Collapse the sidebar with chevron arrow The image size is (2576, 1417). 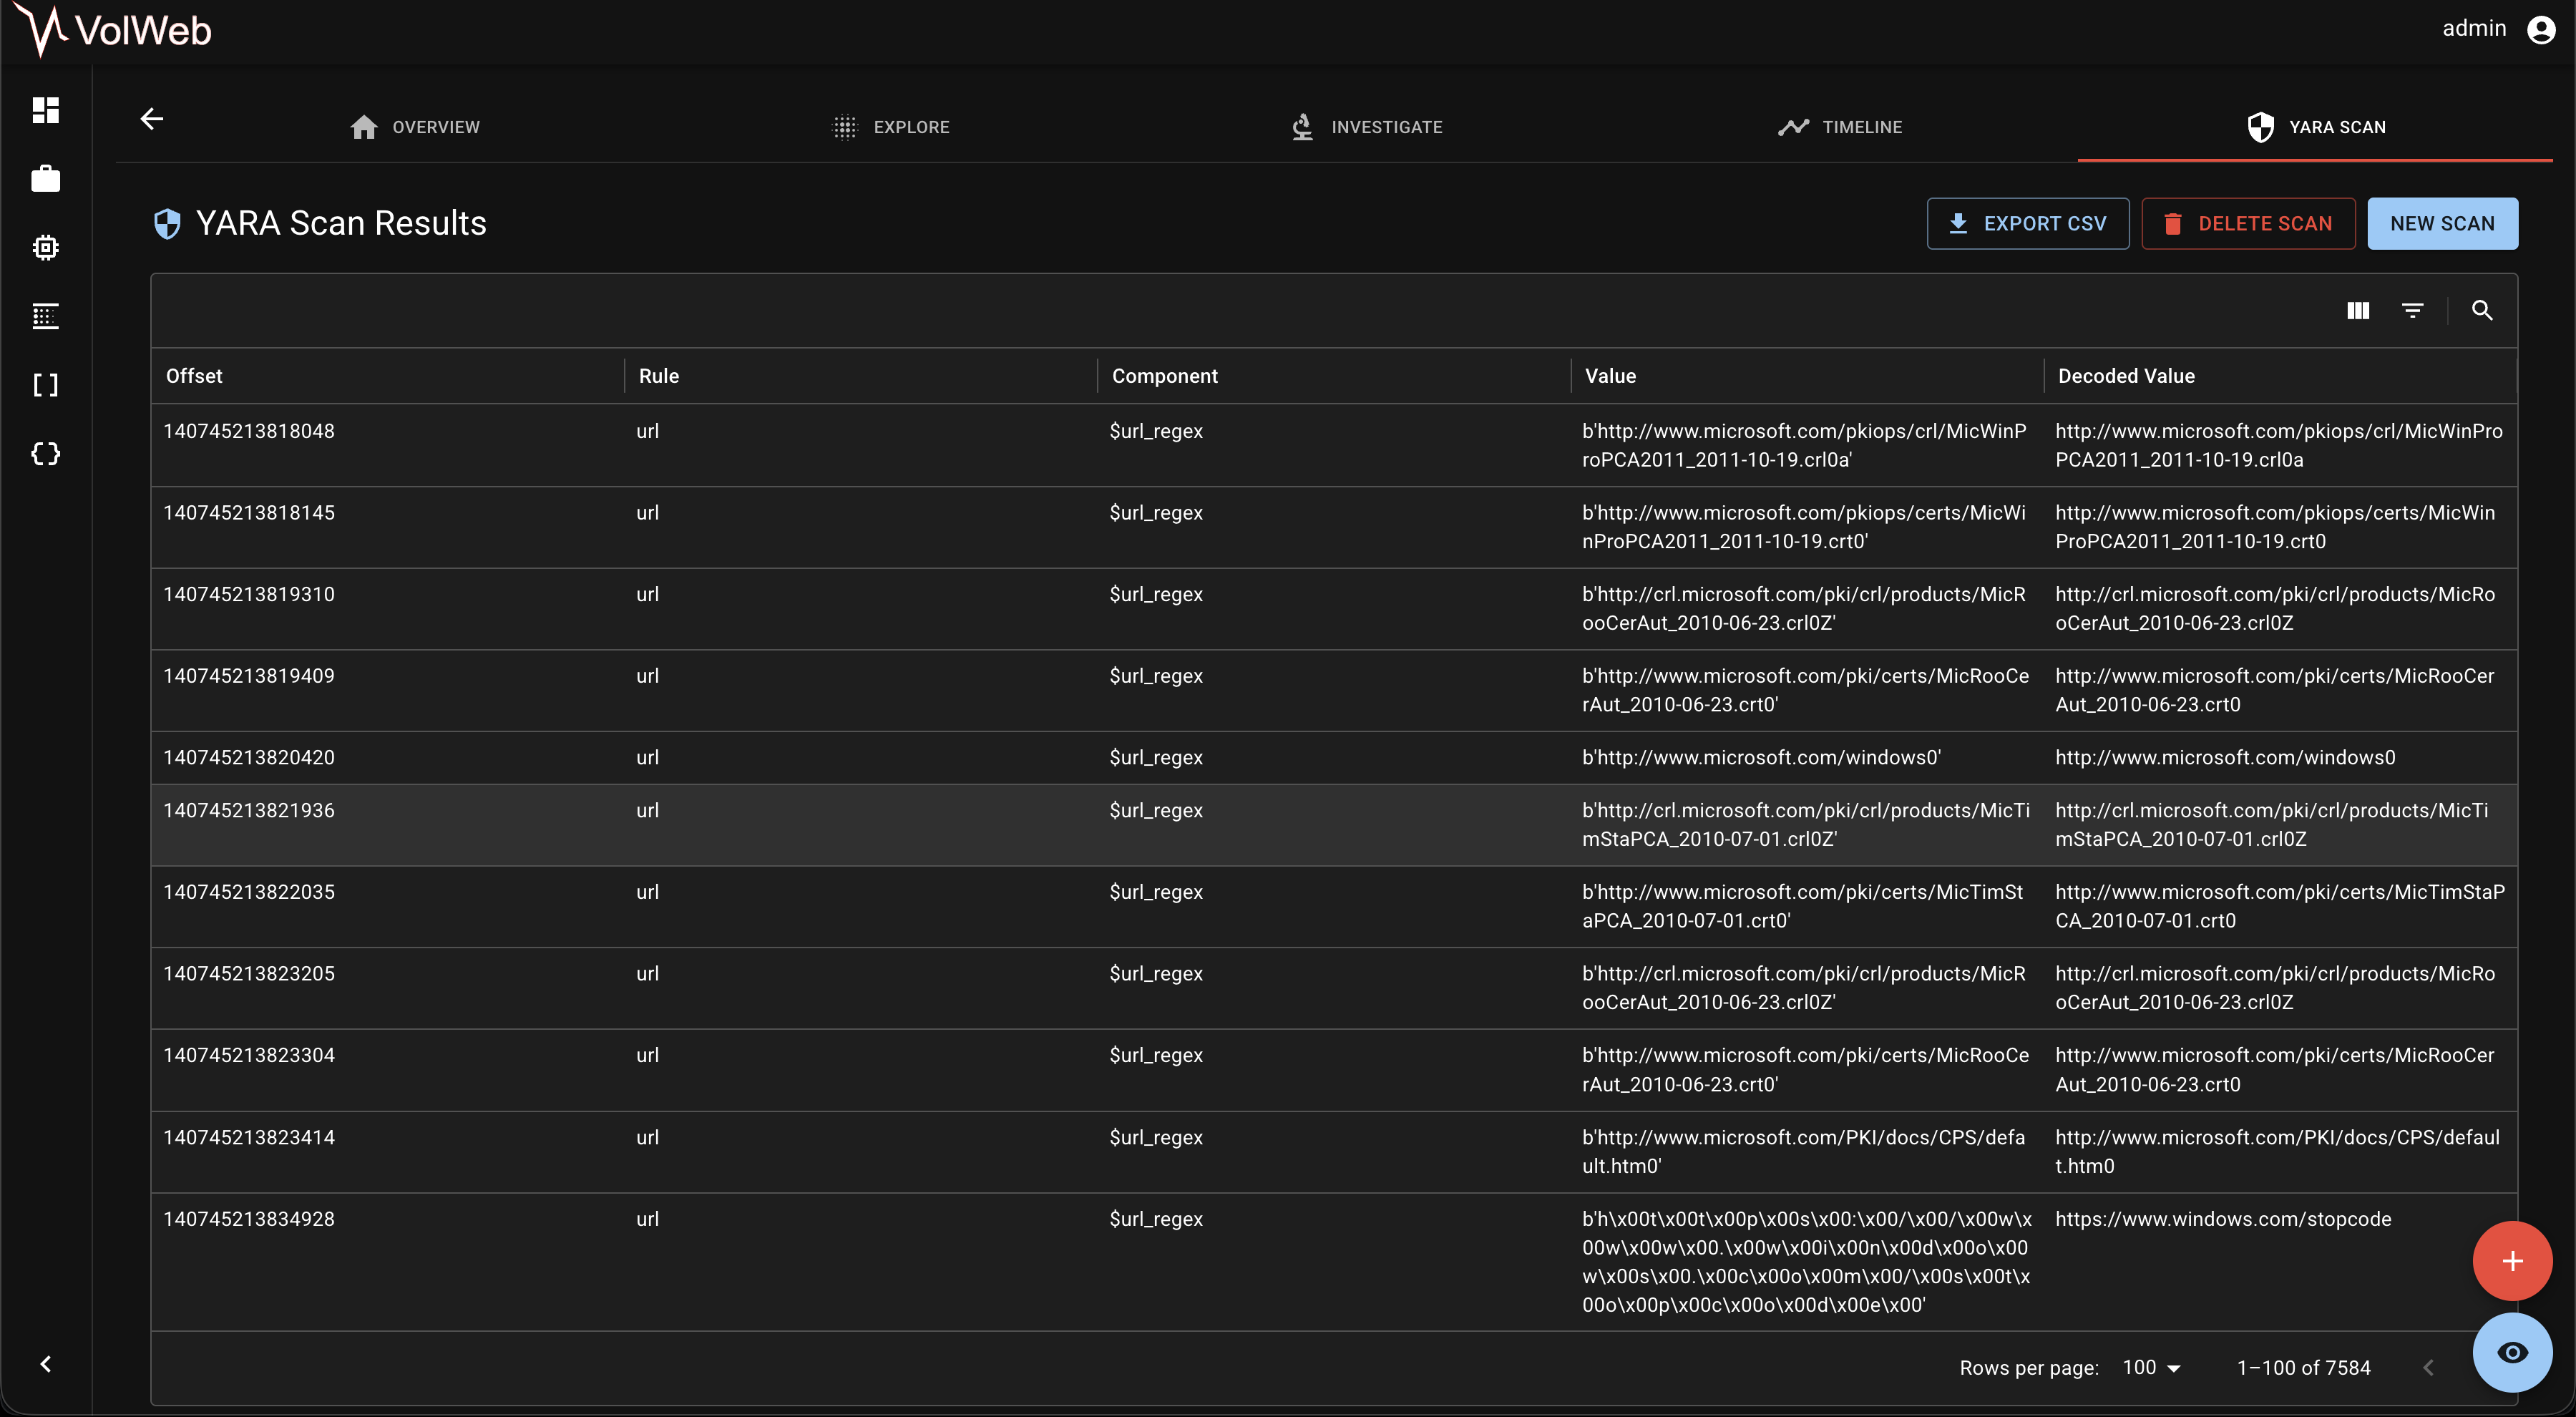tap(46, 1364)
